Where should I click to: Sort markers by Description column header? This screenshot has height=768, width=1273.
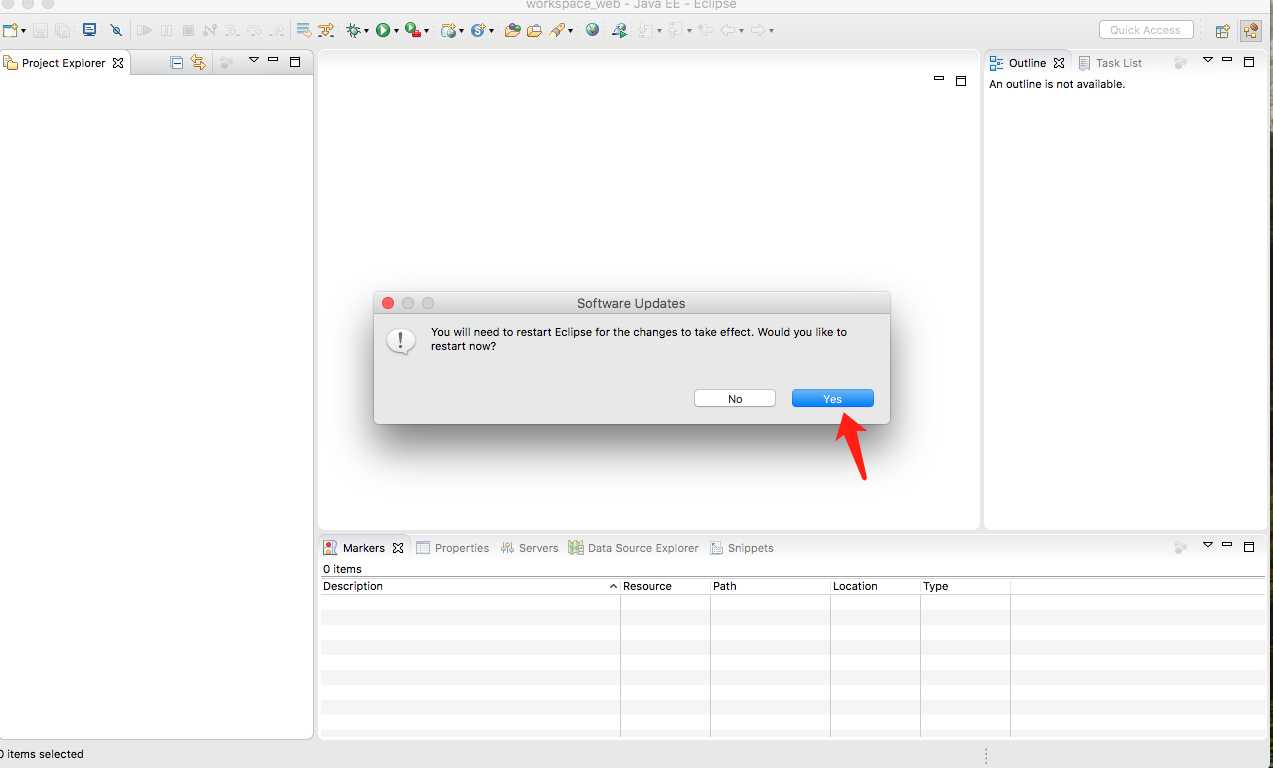tap(470, 586)
